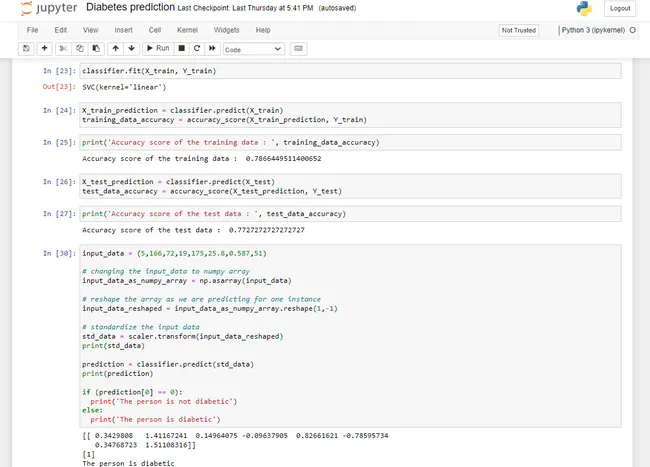Click the Python logo icon

(x=584, y=8)
